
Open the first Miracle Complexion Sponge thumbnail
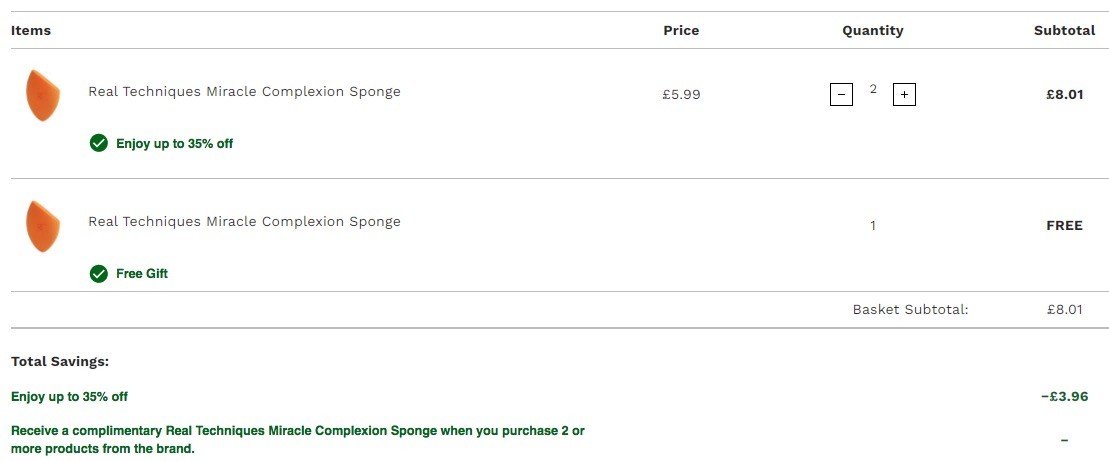(x=43, y=95)
